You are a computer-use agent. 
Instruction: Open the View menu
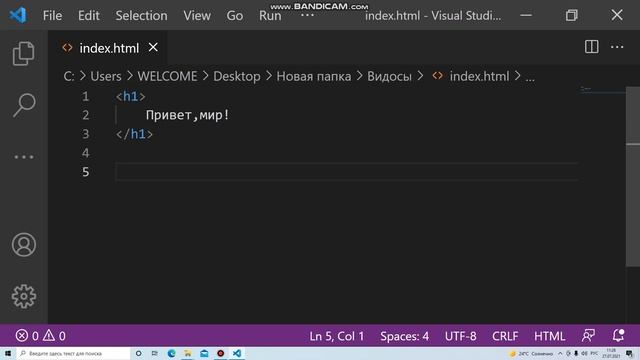point(197,16)
